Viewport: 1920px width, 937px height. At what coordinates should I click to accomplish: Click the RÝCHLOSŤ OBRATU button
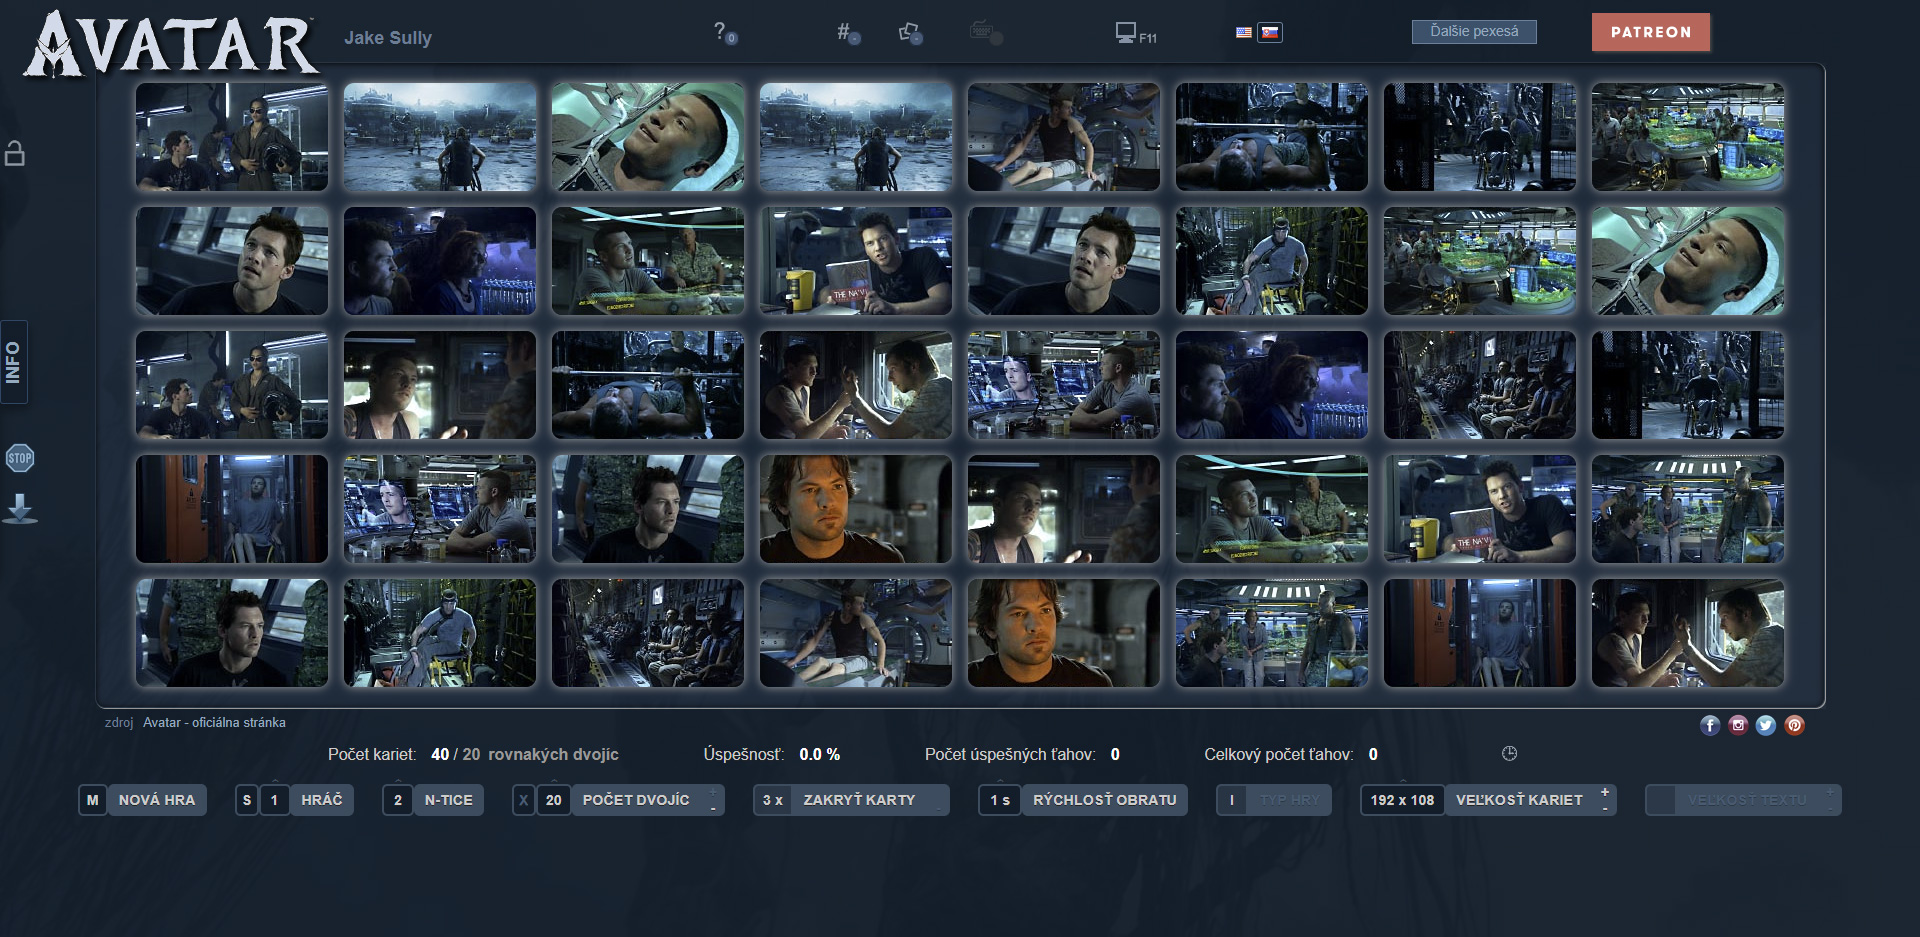coord(1104,800)
